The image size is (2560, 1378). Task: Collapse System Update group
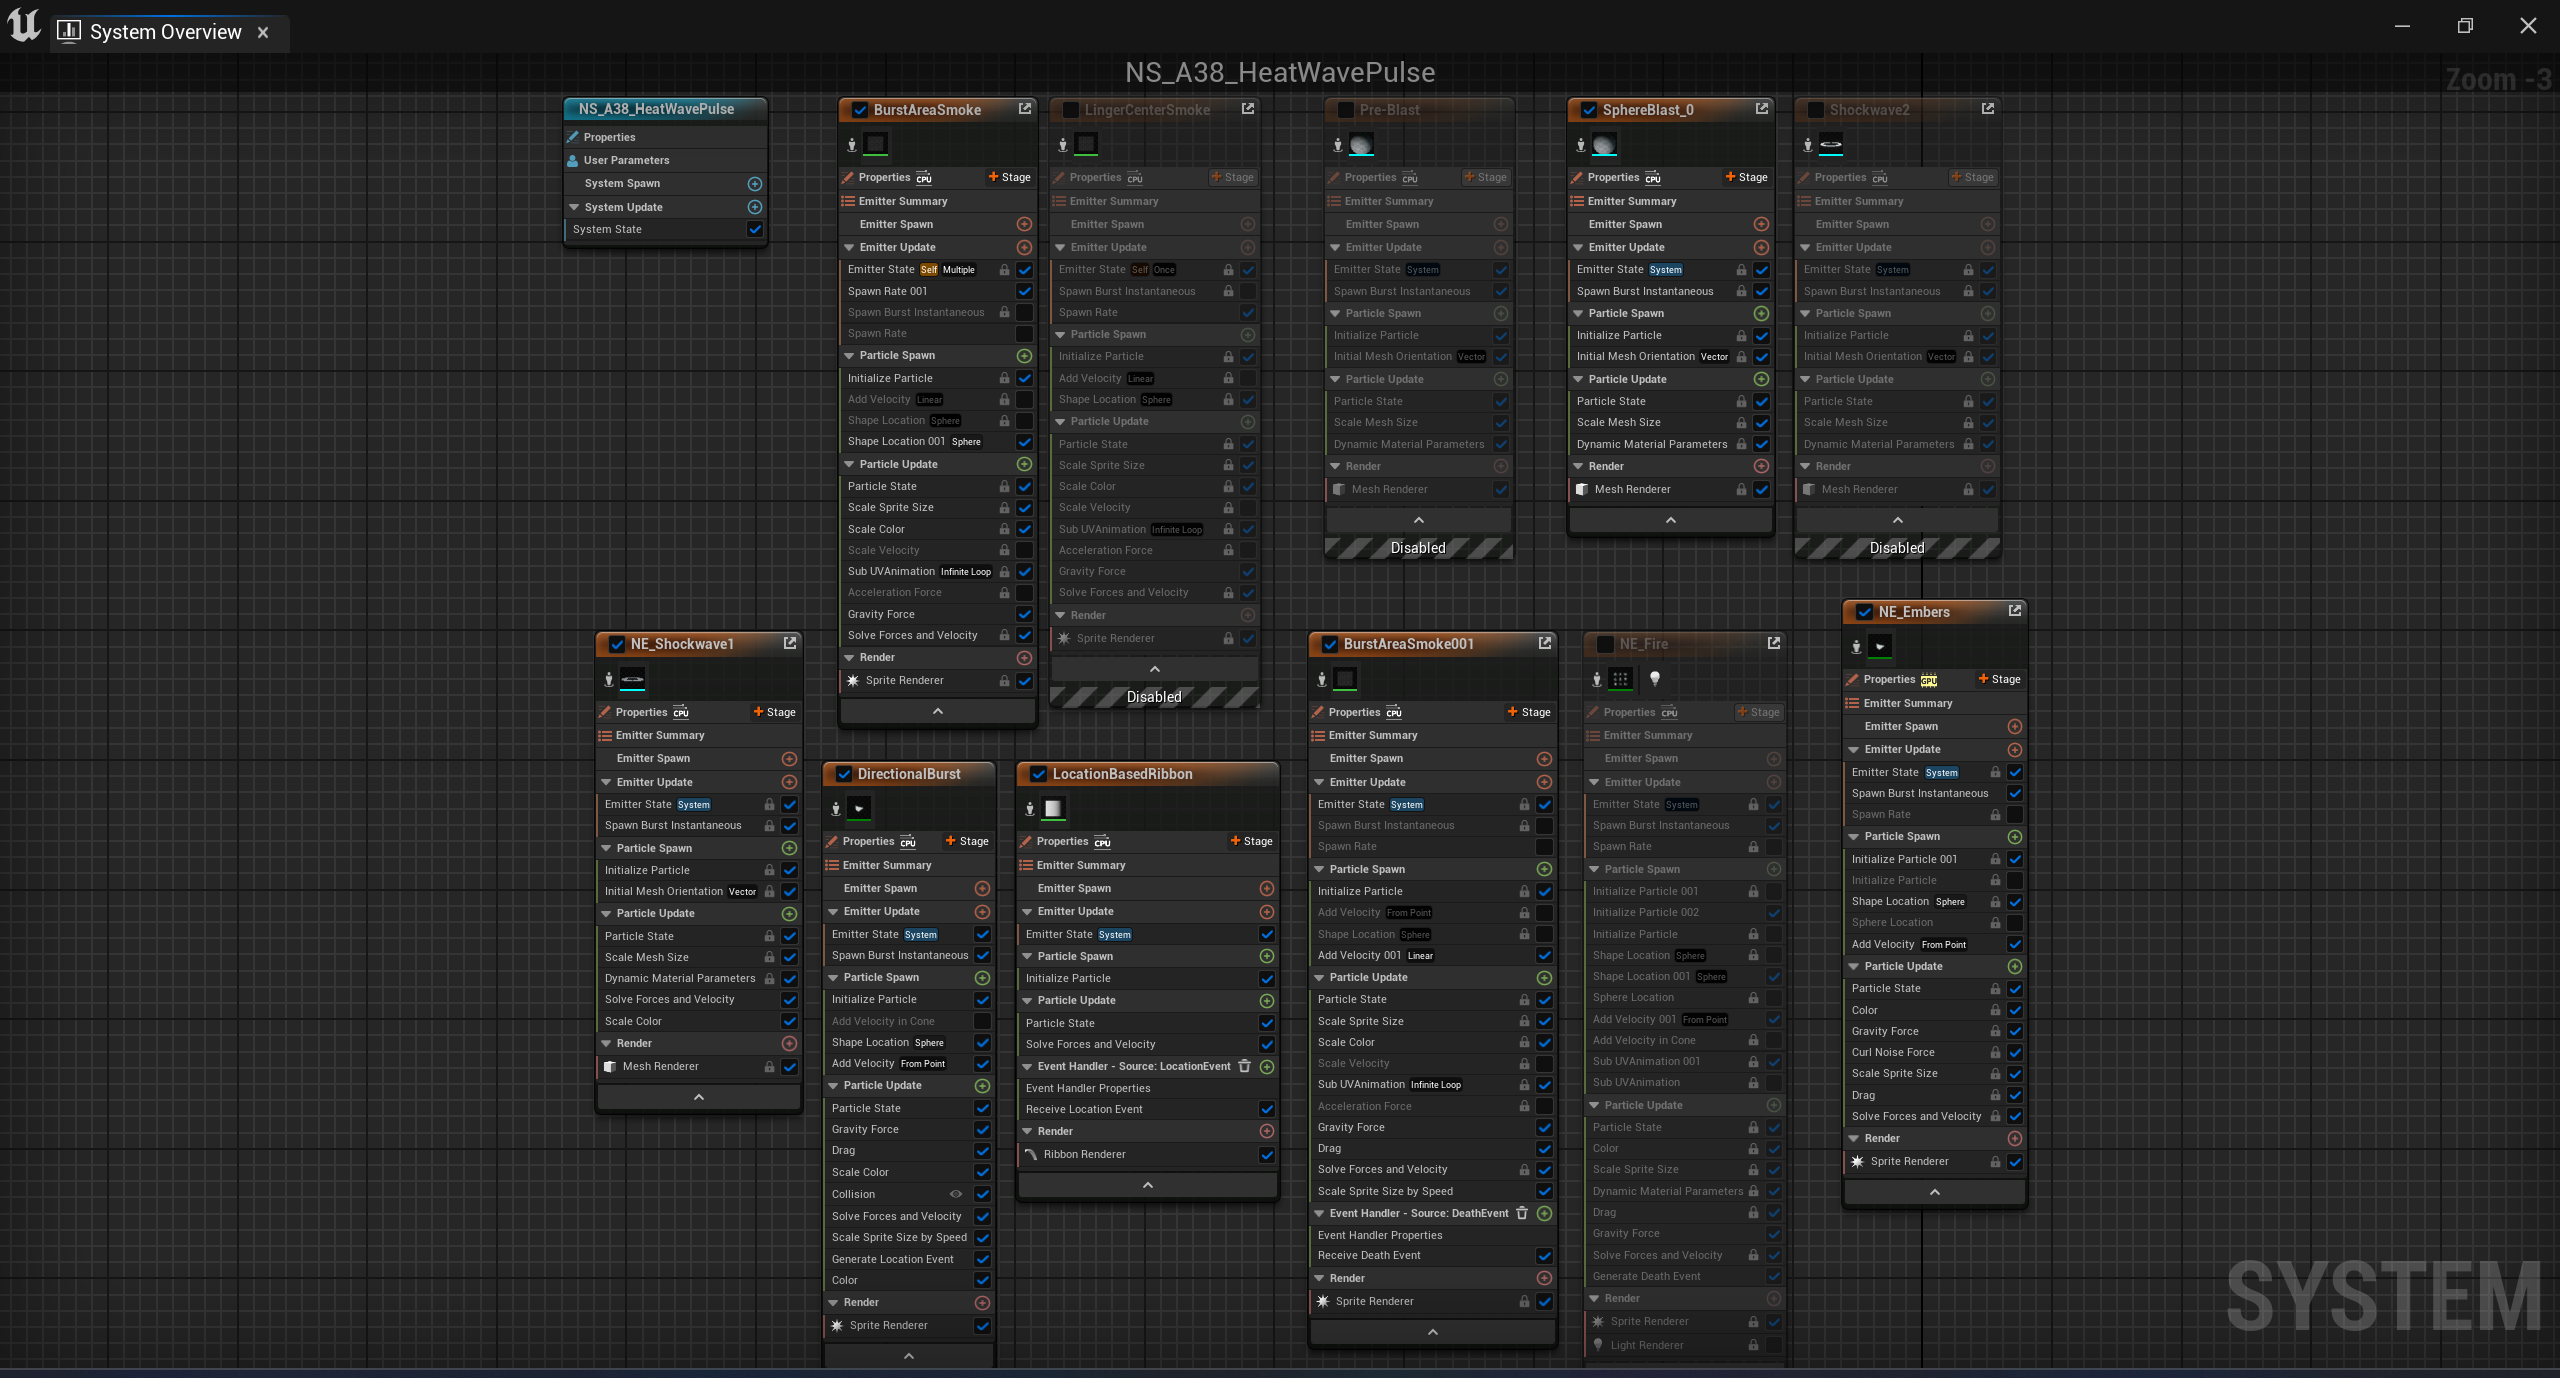[x=574, y=207]
